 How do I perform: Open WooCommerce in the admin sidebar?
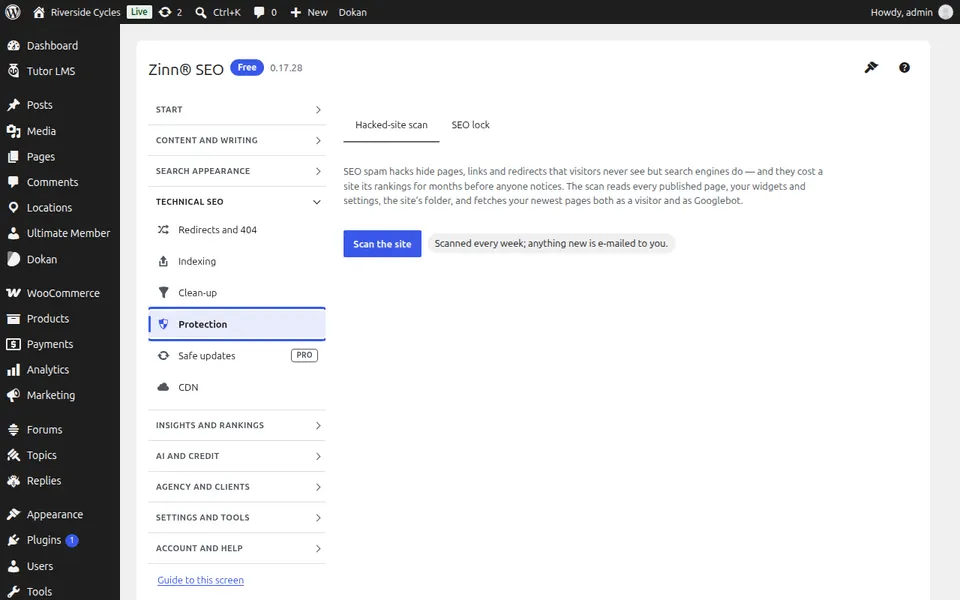tap(60, 293)
